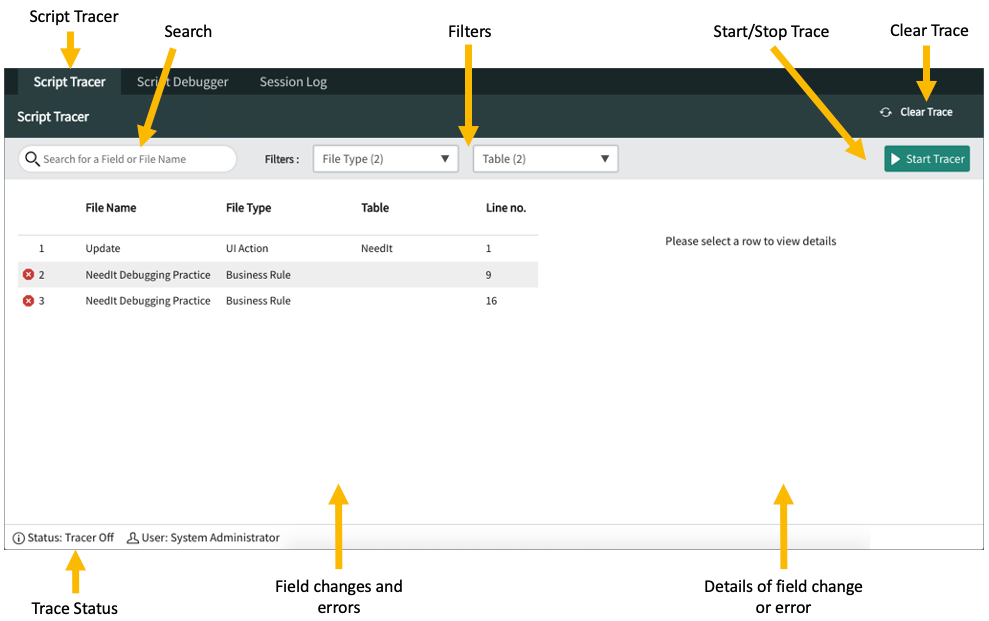Viewport: 989px width, 621px height.
Task: Select the Script Tracer tab
Action: point(69,81)
